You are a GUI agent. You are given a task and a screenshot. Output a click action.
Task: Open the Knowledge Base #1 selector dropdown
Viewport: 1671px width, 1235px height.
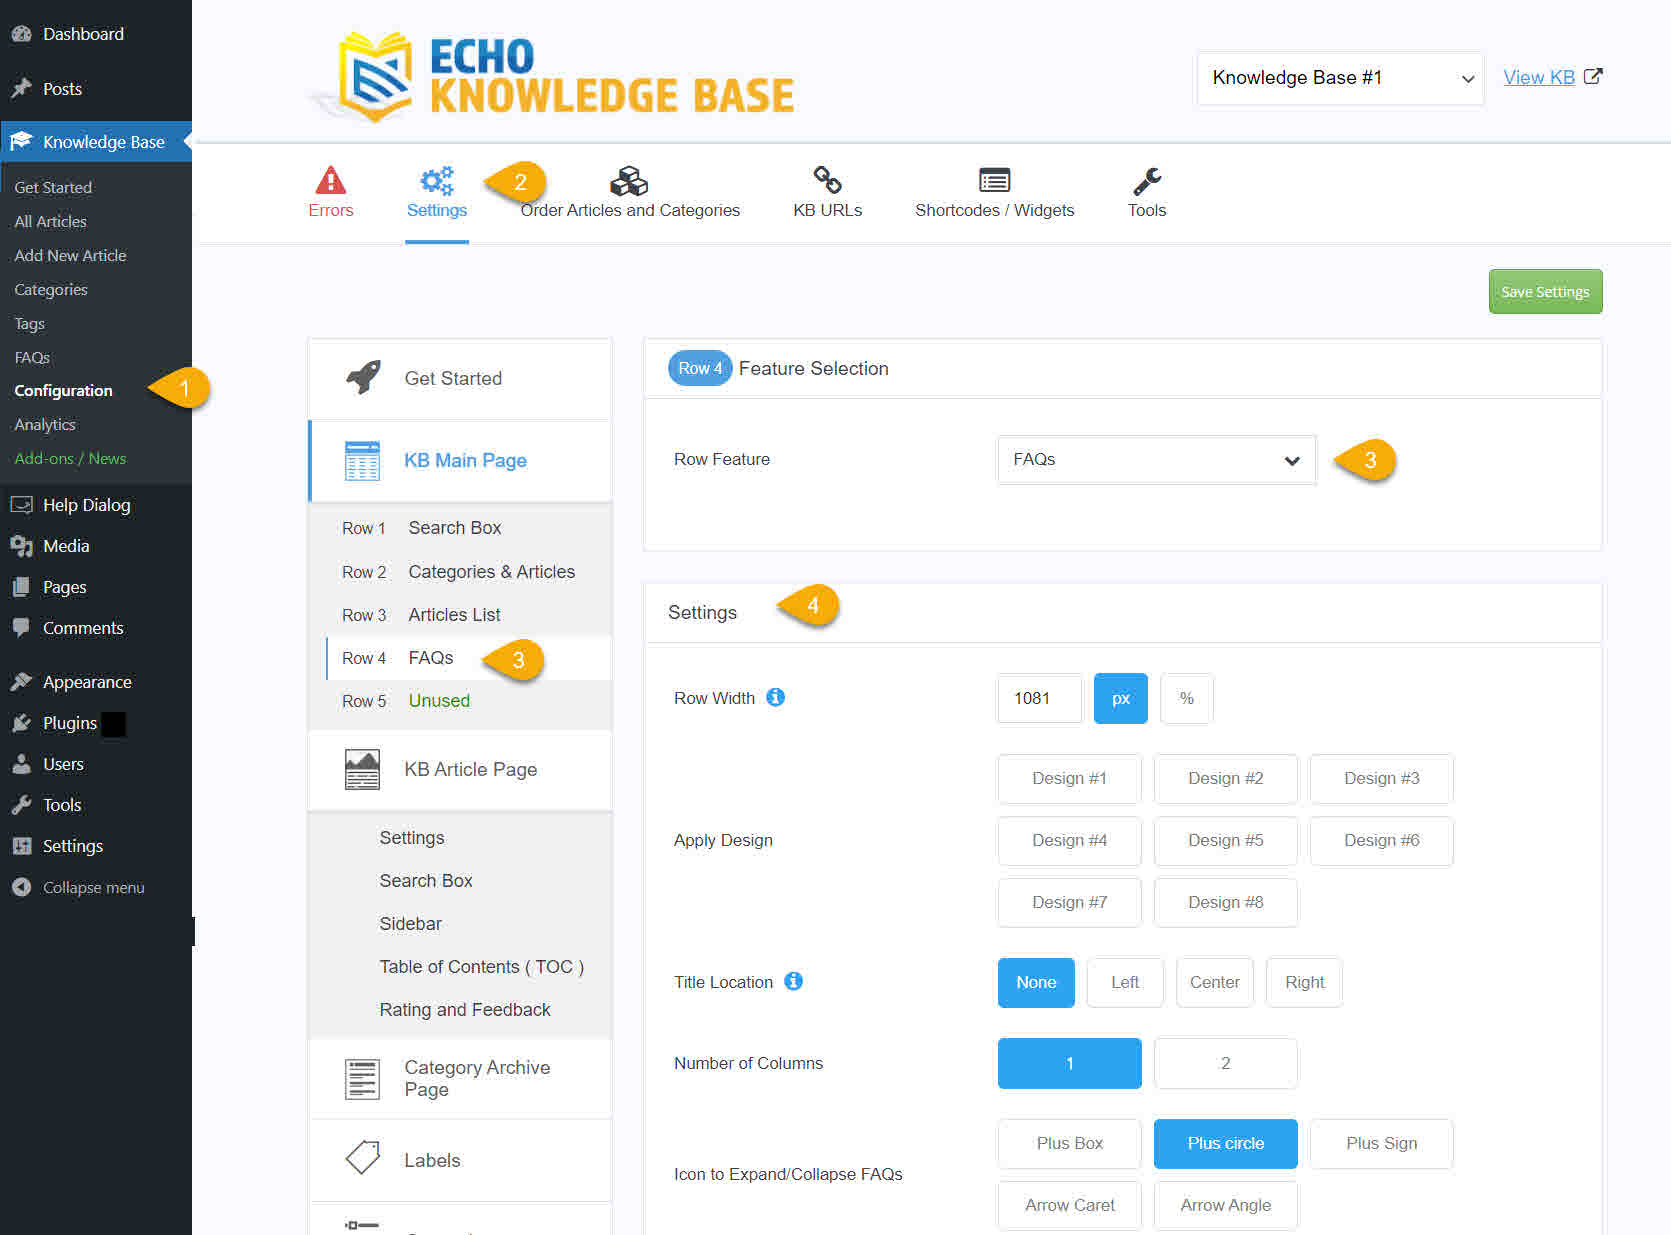1340,78
